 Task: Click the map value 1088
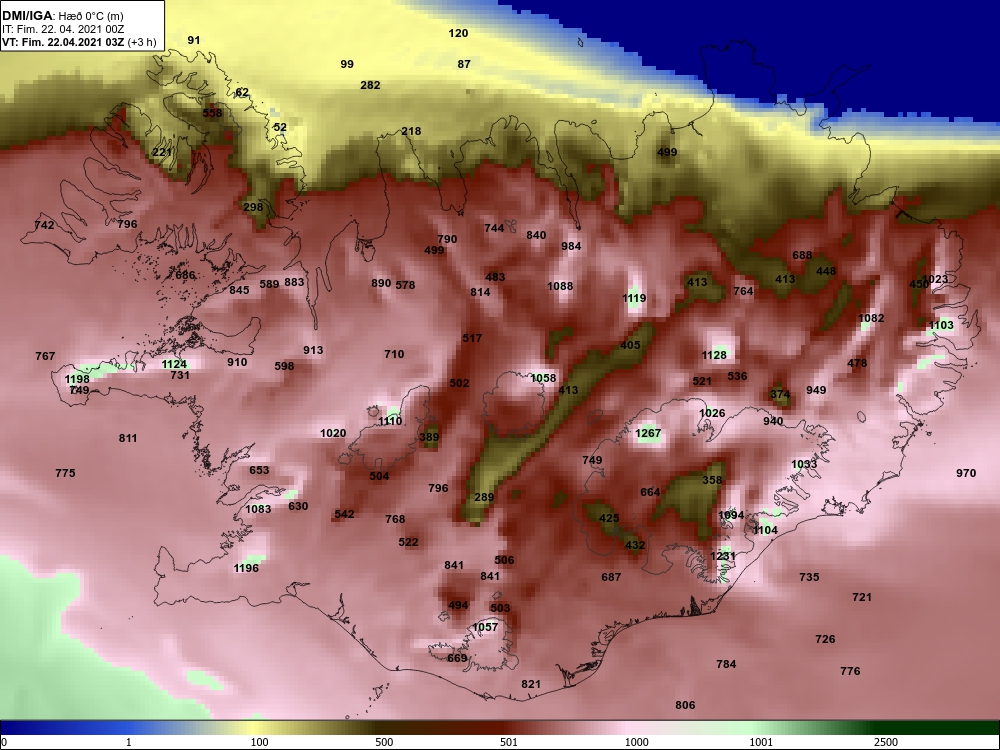click(x=560, y=286)
